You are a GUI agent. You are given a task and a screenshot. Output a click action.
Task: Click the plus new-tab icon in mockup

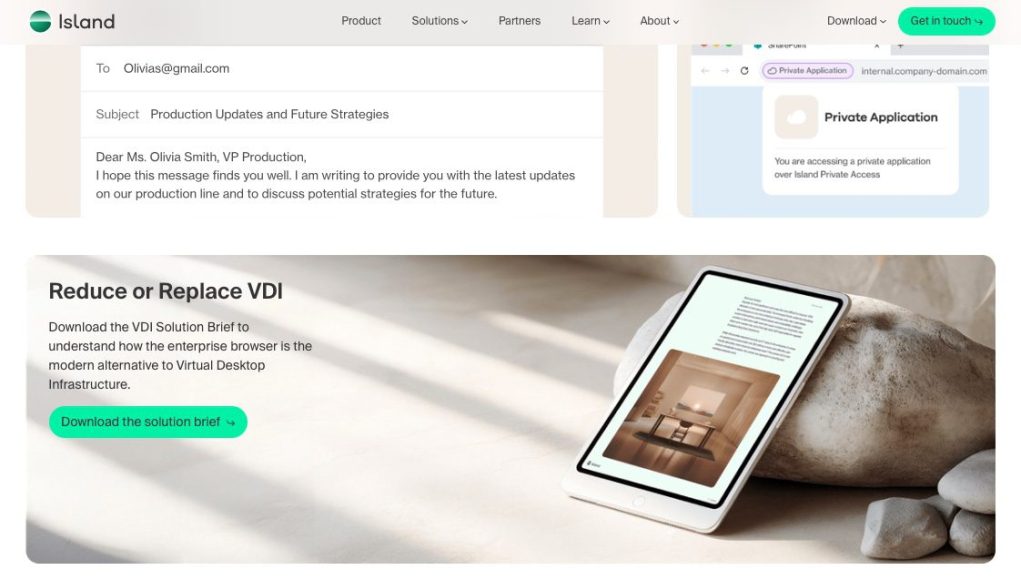[901, 46]
